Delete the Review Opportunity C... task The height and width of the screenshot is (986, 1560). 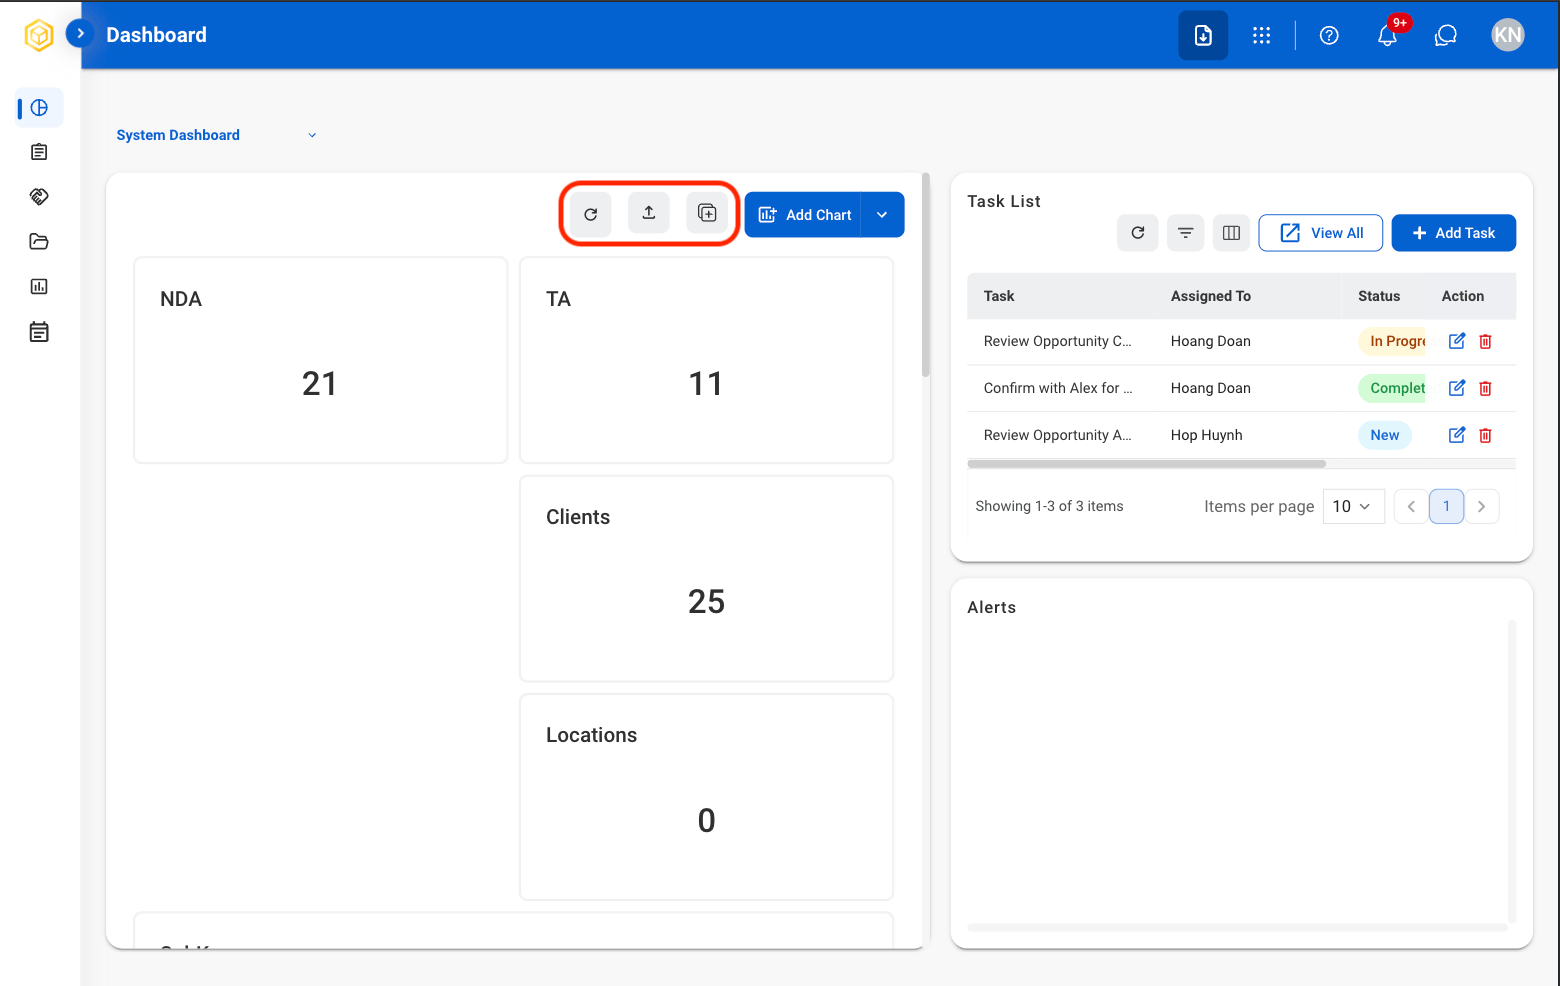(x=1486, y=341)
